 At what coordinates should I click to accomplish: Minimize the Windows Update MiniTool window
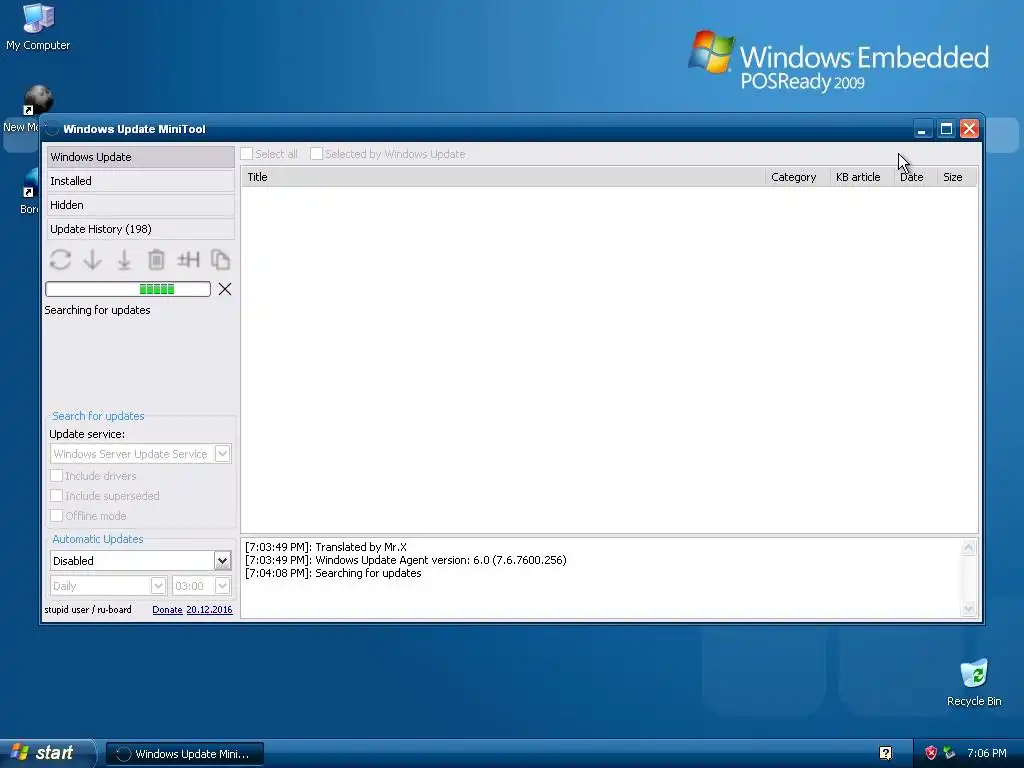[x=922, y=129]
